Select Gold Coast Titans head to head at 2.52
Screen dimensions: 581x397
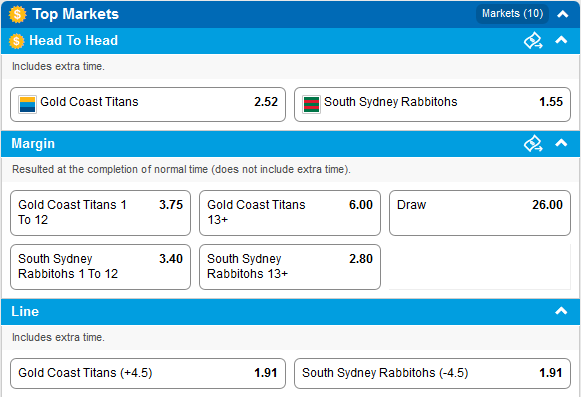148,104
